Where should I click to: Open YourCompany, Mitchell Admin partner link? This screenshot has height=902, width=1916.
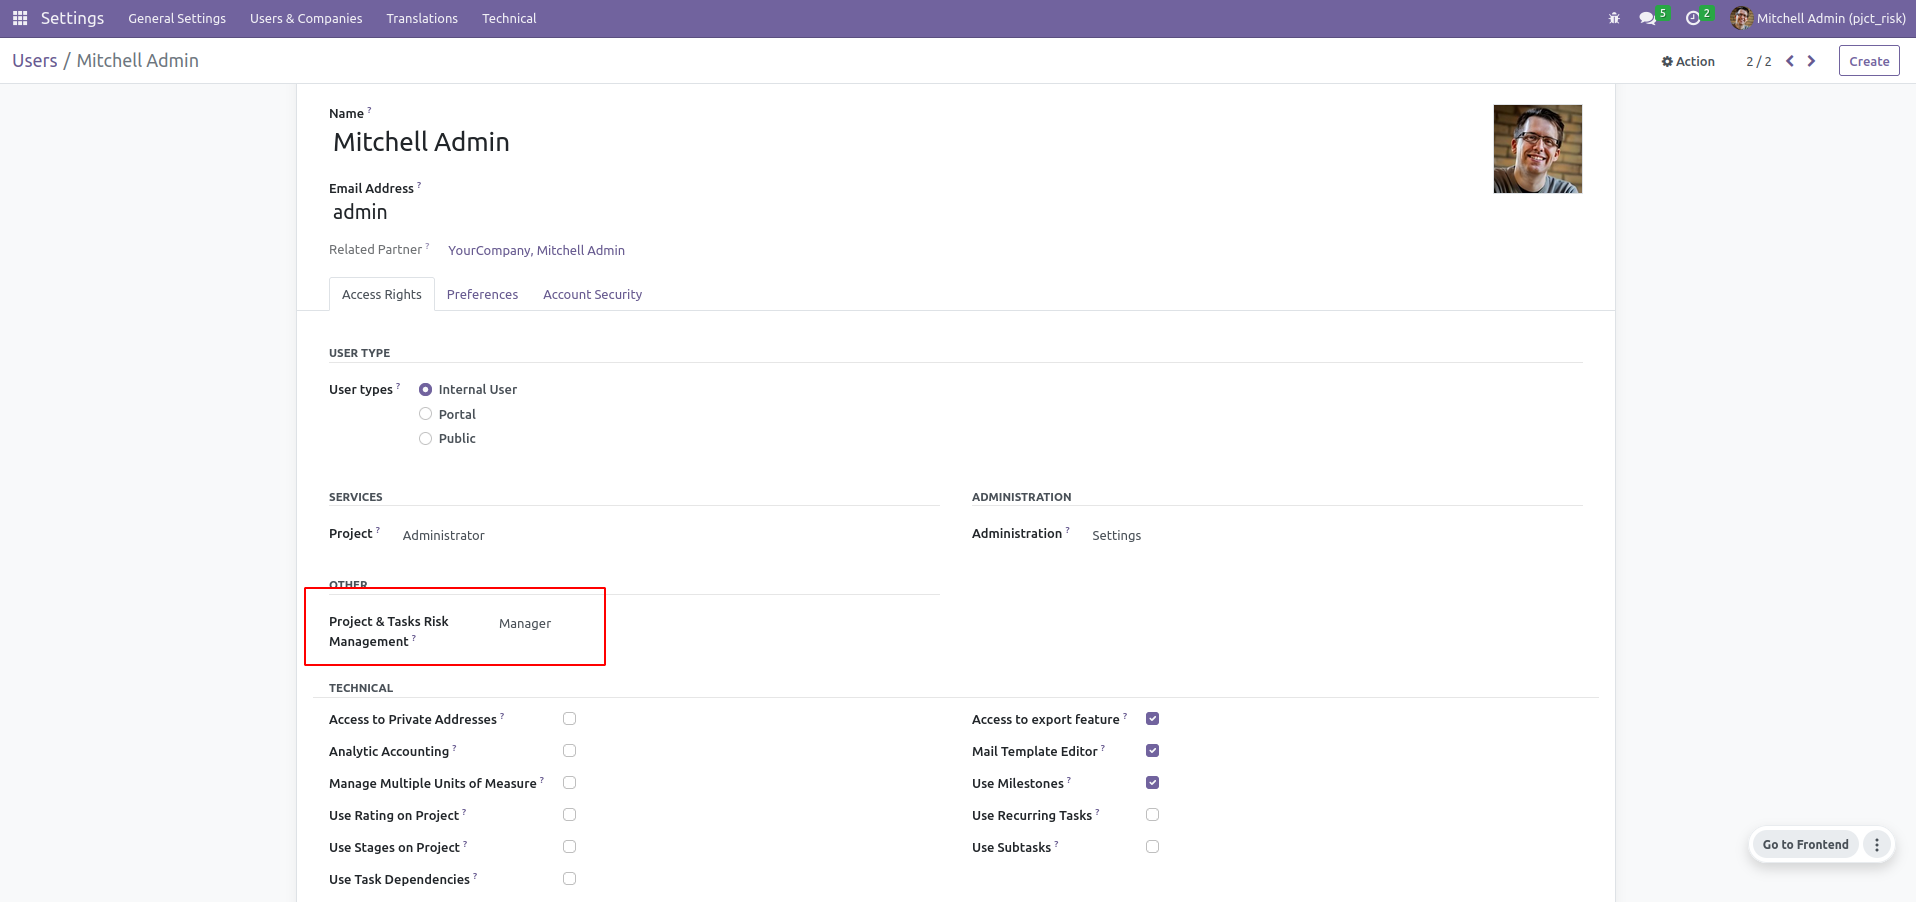pyautogui.click(x=536, y=250)
